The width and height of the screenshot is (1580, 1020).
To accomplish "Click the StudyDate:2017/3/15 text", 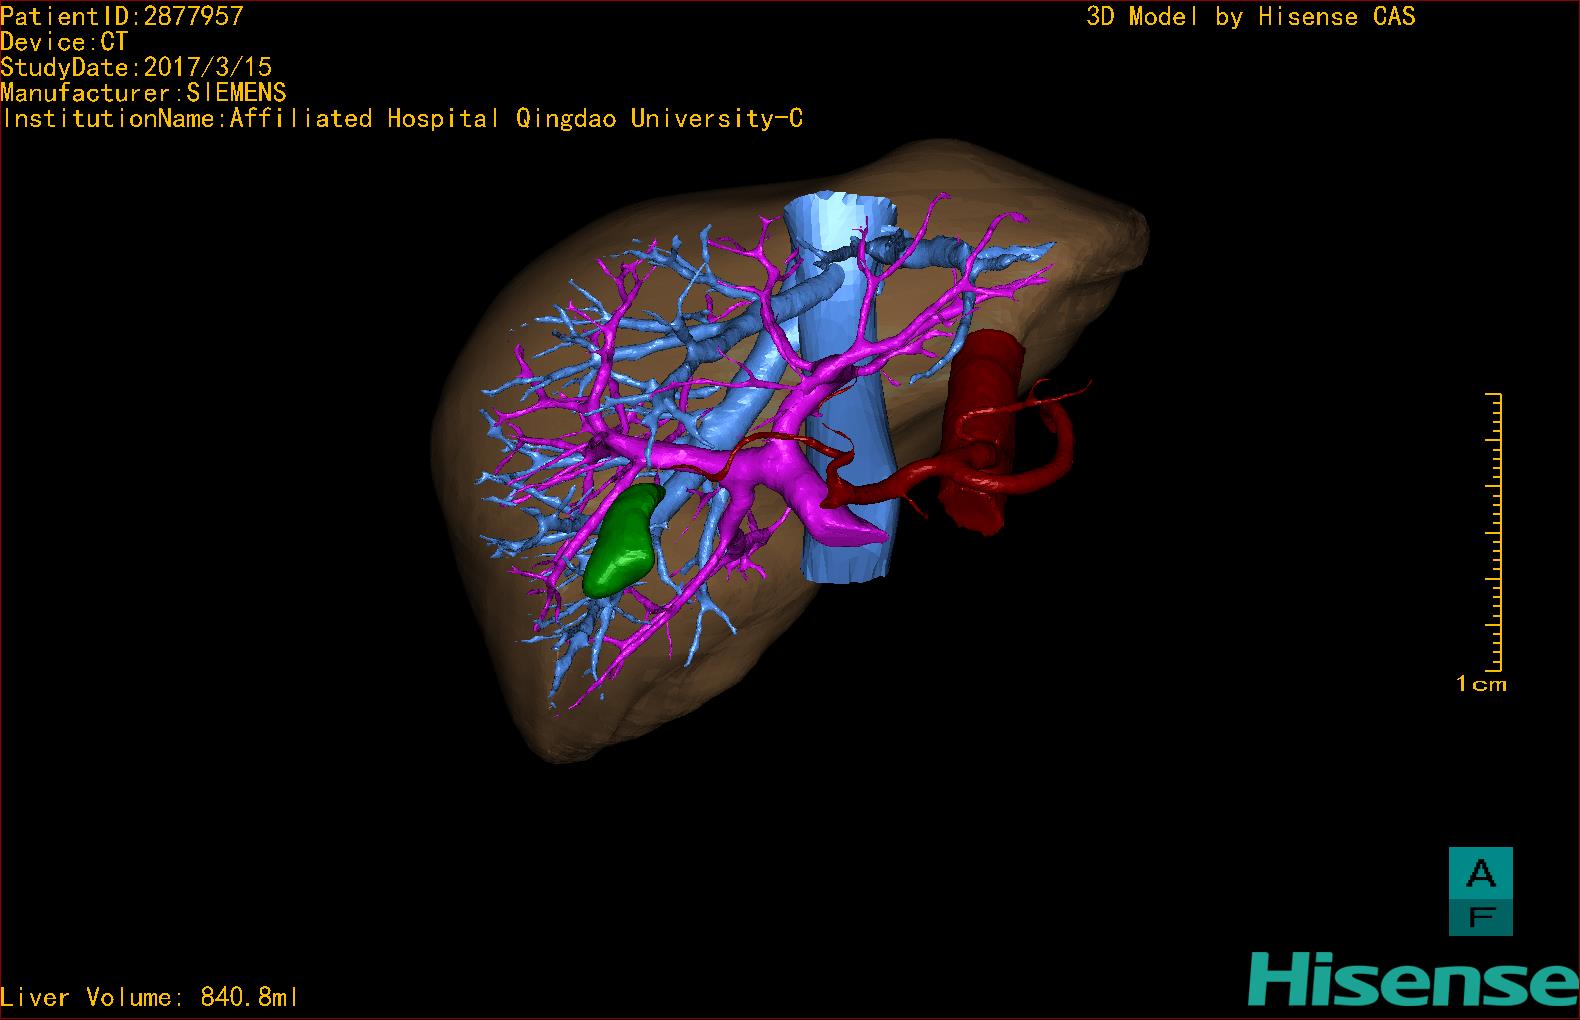I will [x=136, y=67].
